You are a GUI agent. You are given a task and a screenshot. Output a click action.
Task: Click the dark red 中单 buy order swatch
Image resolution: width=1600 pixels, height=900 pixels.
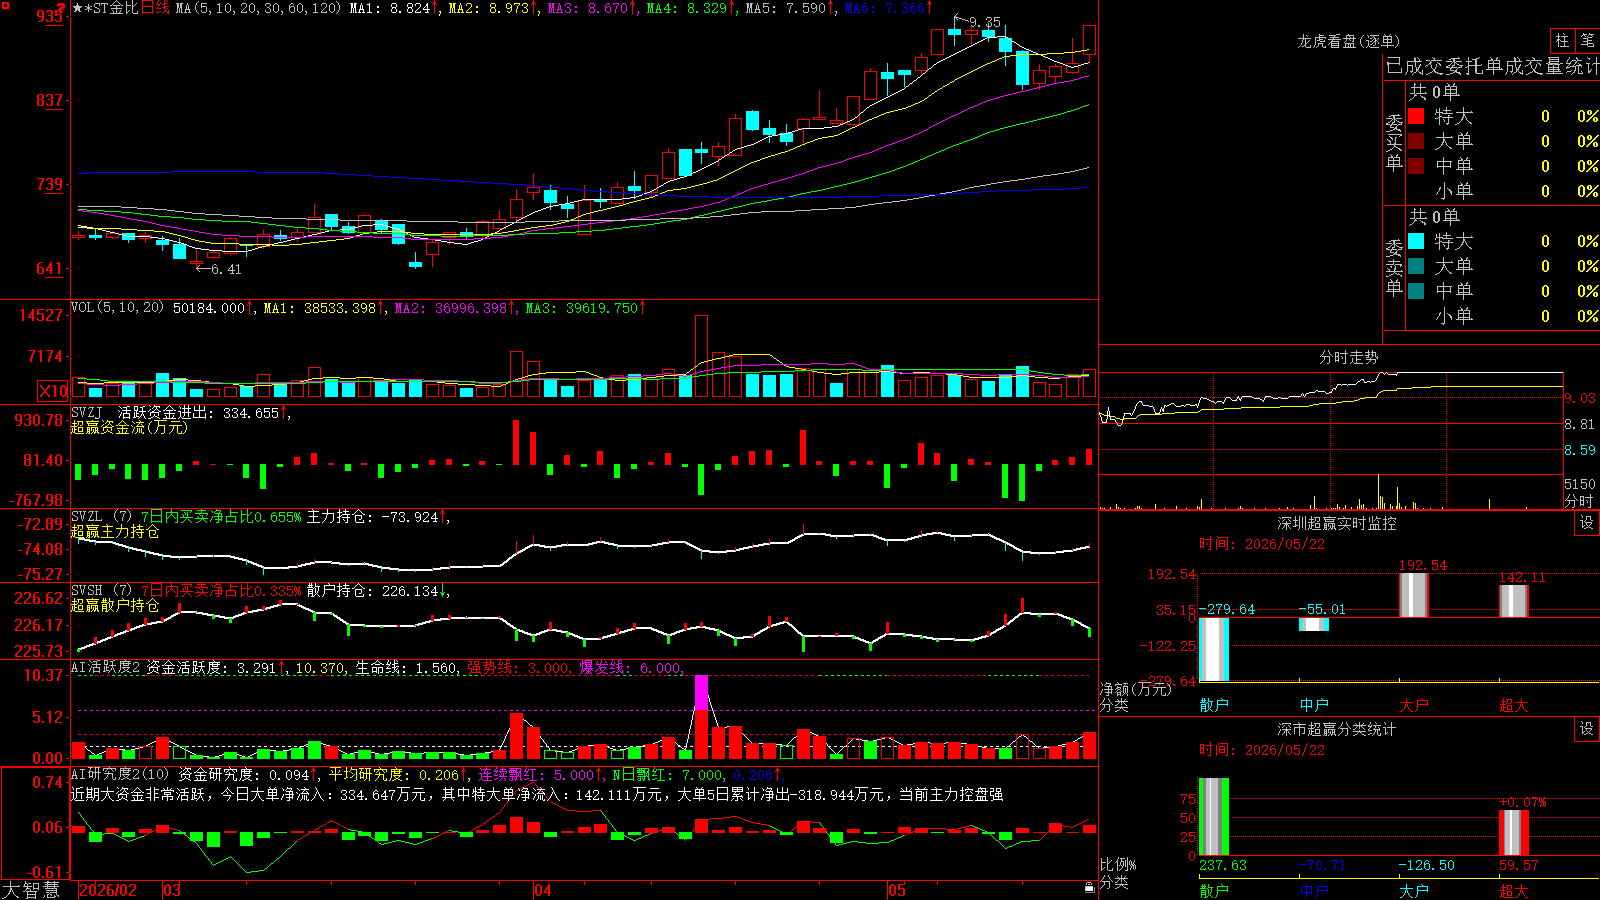[x=1416, y=166]
